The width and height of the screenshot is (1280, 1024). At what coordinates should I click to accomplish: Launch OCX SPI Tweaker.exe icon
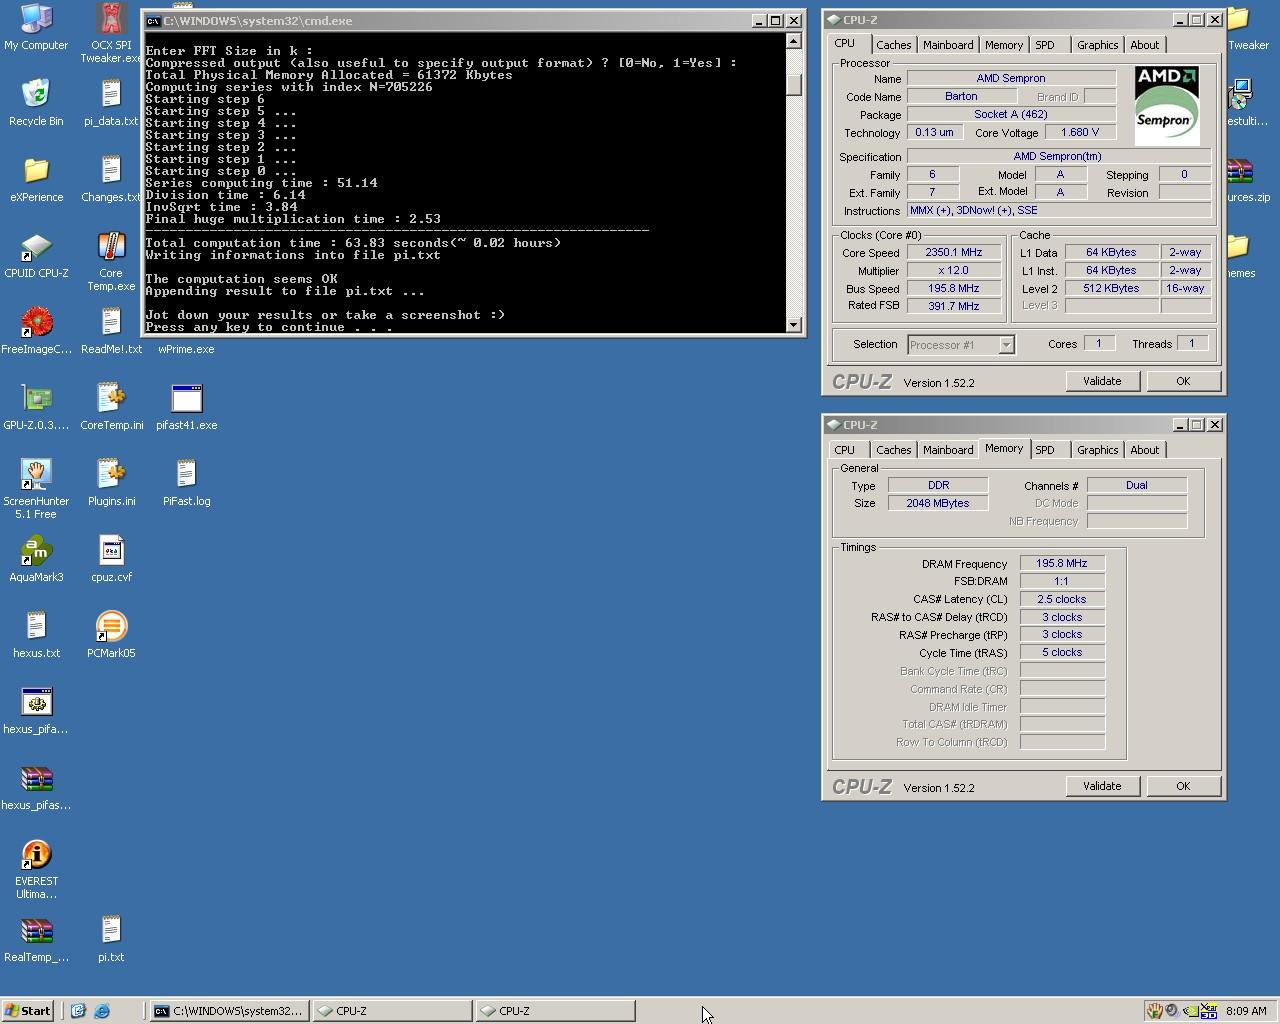click(111, 32)
